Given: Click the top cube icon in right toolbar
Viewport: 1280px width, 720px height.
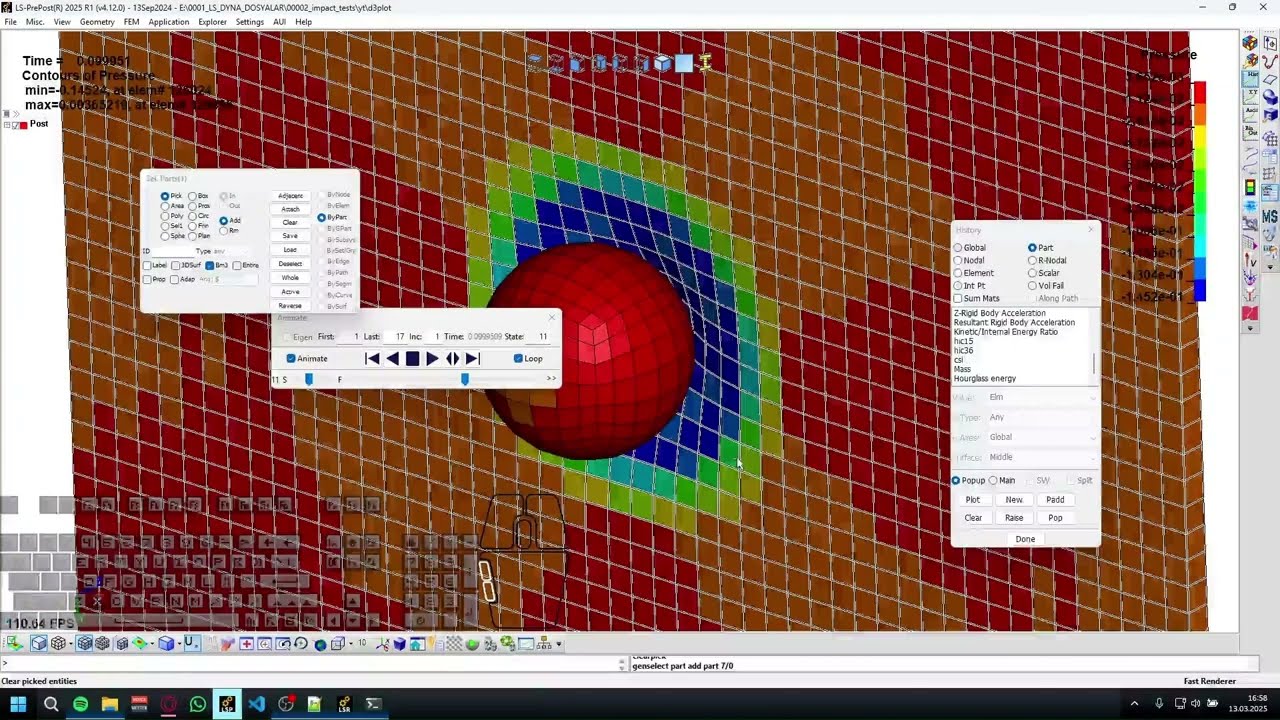Looking at the screenshot, I should [x=1250, y=43].
